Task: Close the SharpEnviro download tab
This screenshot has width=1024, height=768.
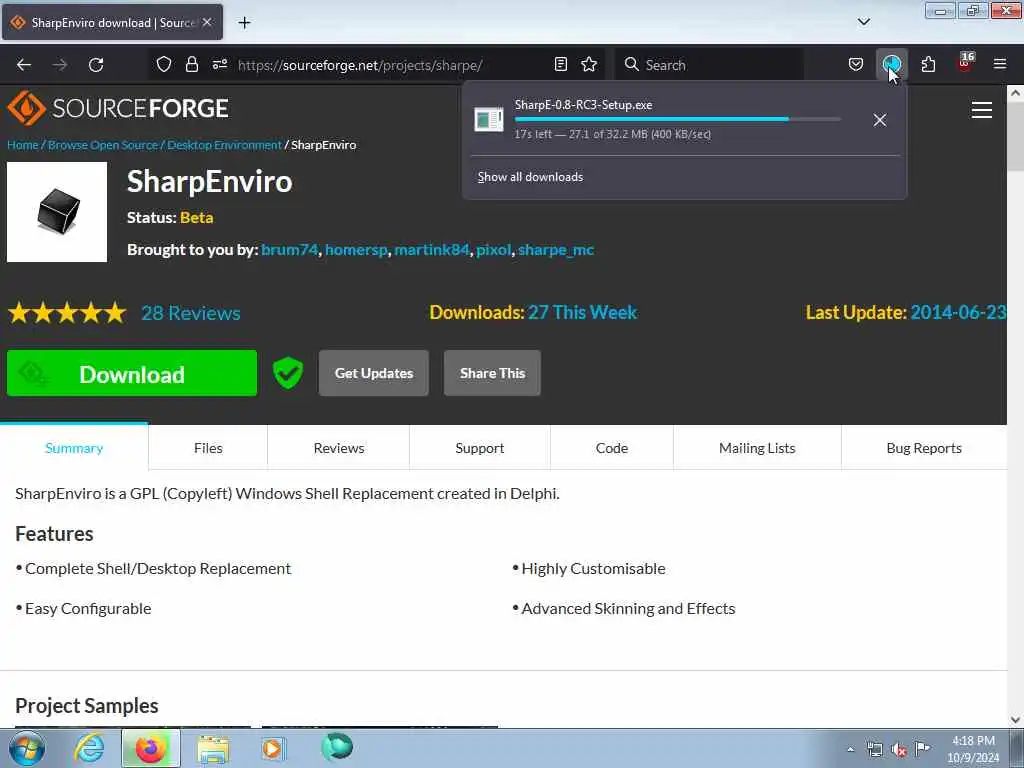Action: 207,22
